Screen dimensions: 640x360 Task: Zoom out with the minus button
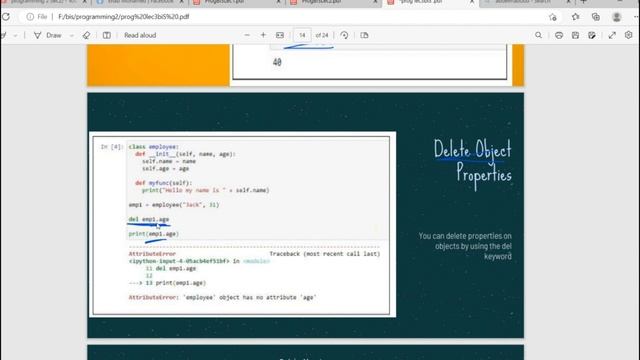[x=247, y=36]
